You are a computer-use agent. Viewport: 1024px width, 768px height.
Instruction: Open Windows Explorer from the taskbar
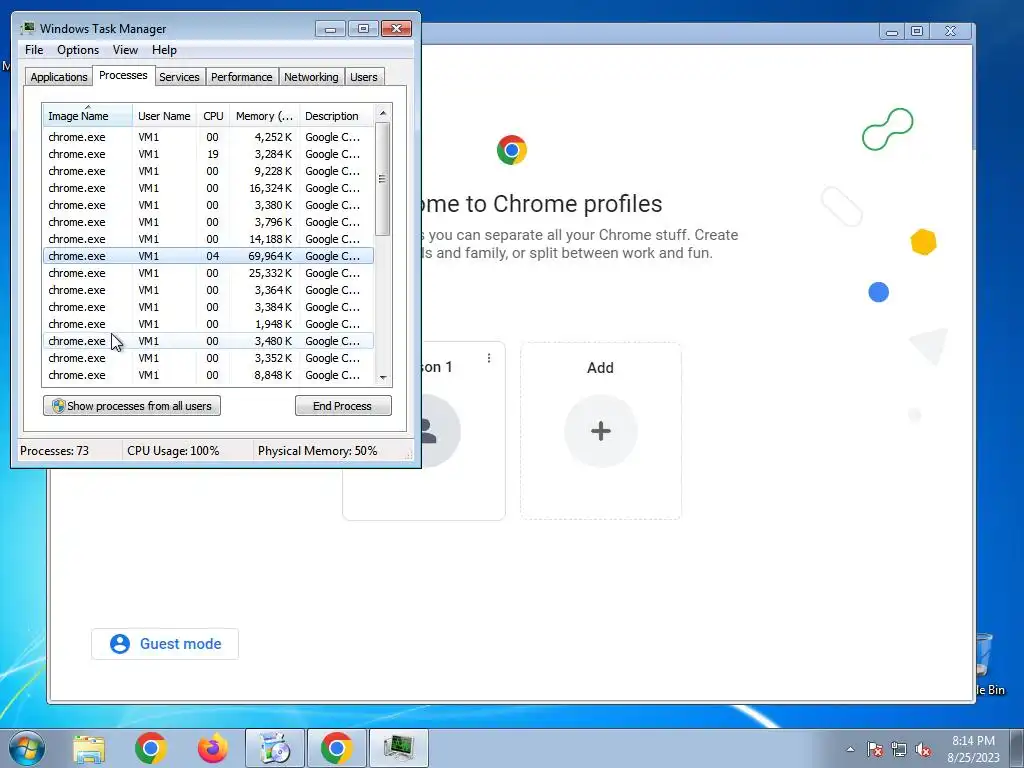point(89,748)
